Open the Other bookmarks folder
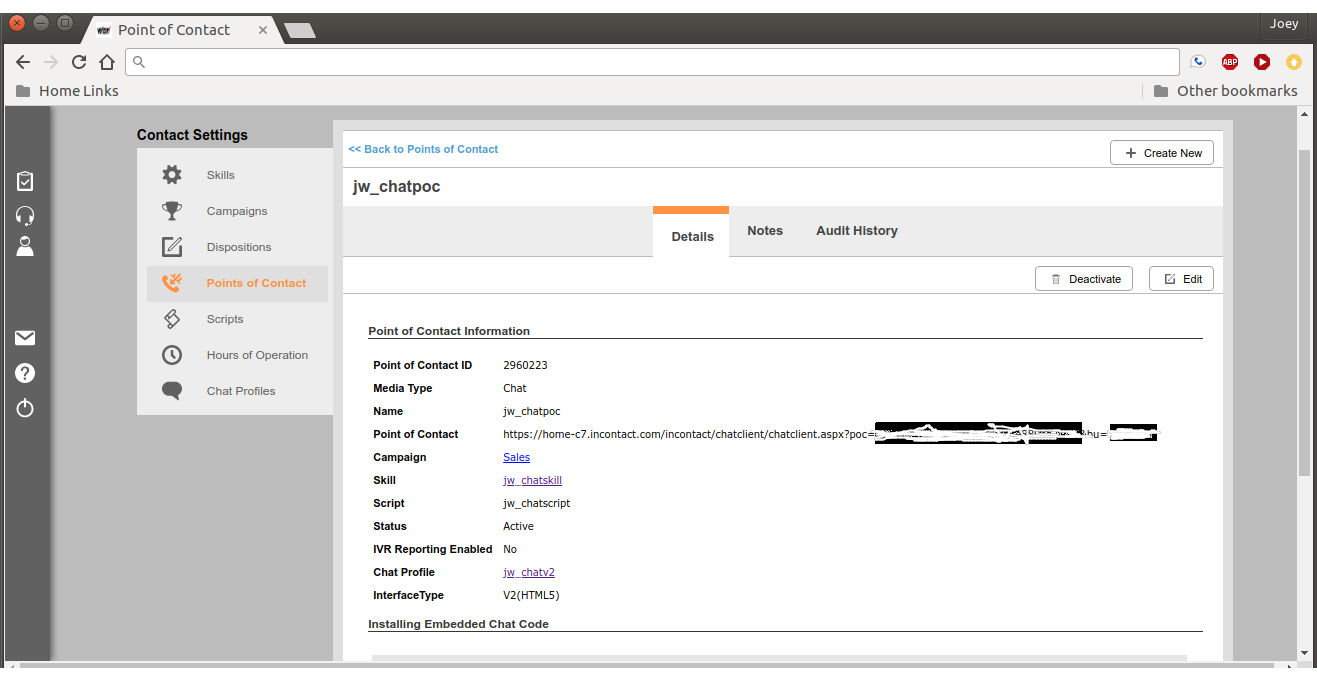Screen dimensions: 1317x681 coord(1224,90)
